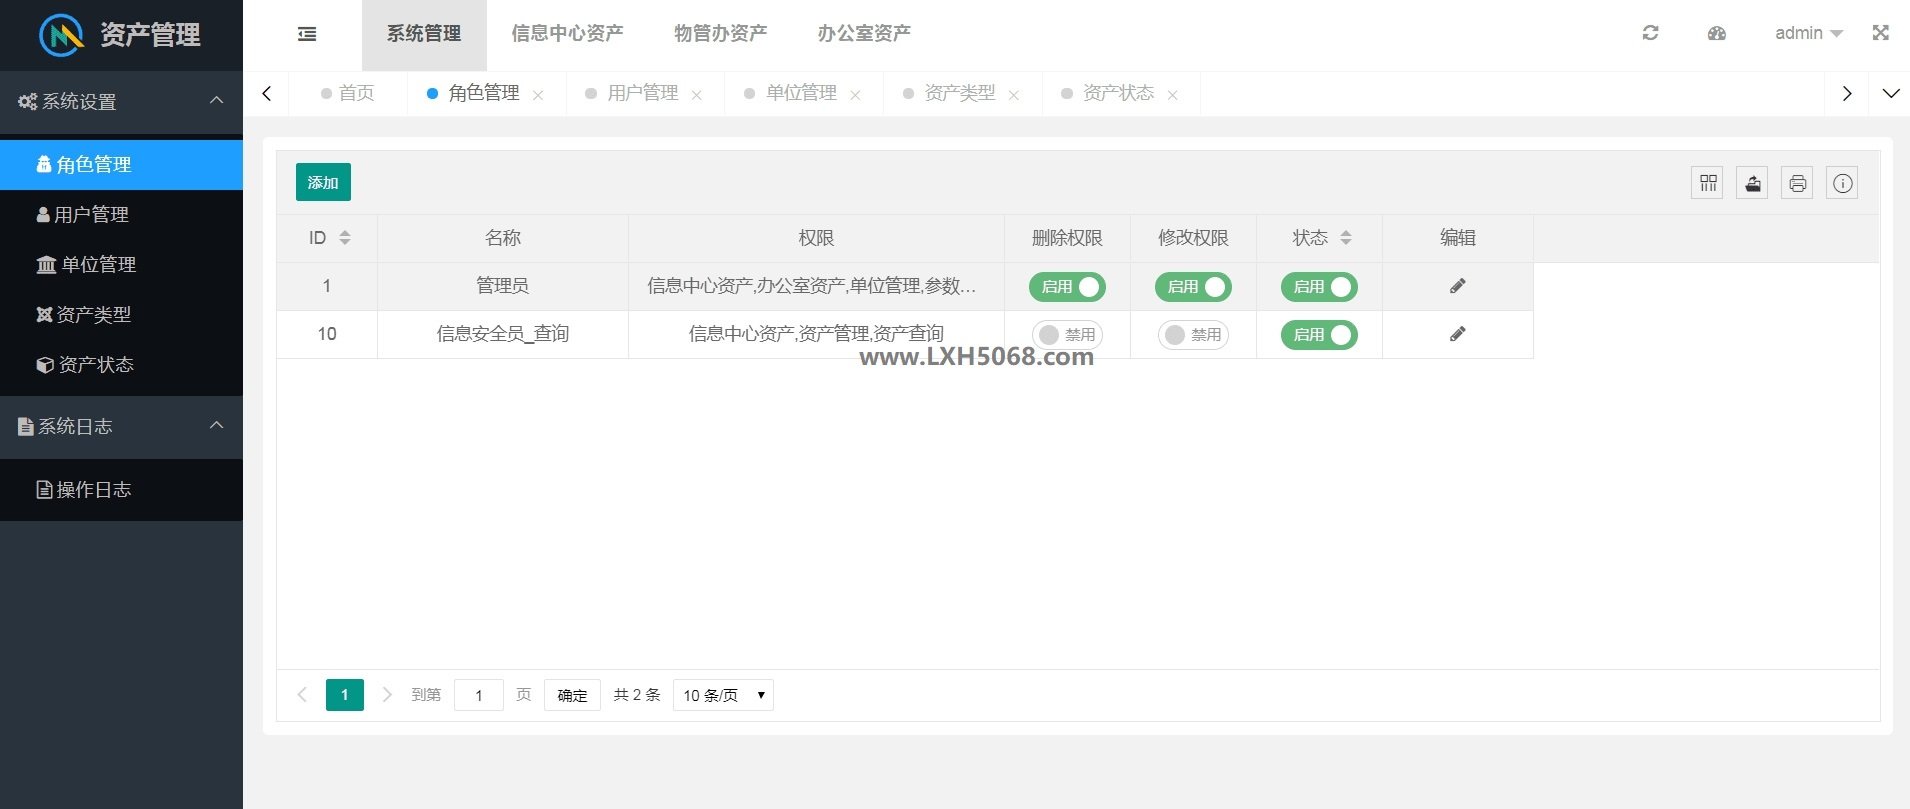Print the table using printer icon

1798,183
